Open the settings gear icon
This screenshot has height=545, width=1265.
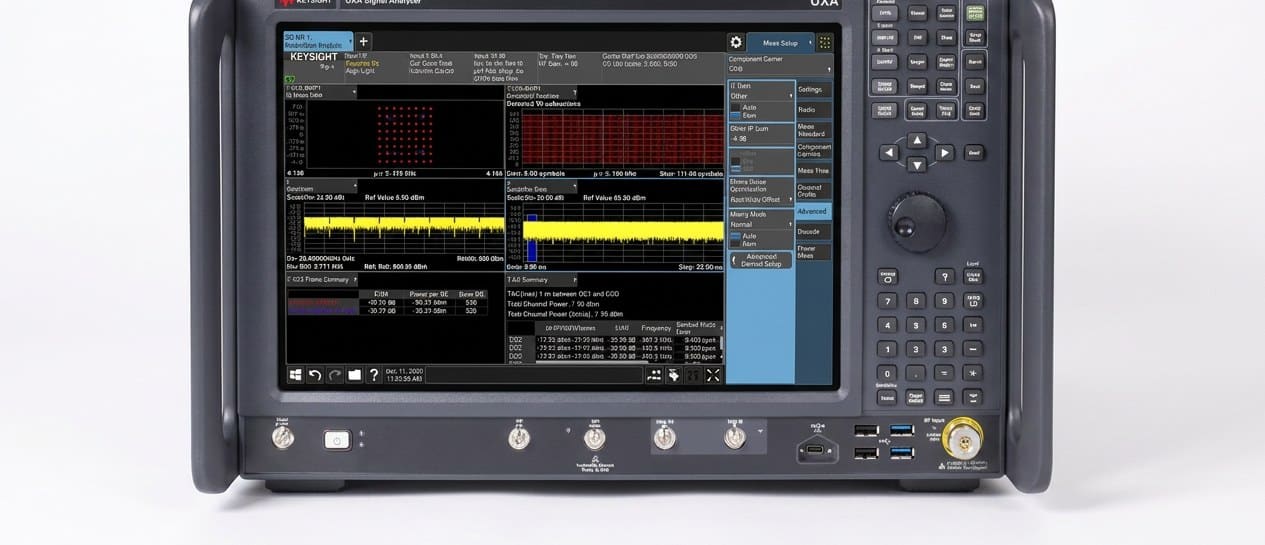click(x=736, y=42)
